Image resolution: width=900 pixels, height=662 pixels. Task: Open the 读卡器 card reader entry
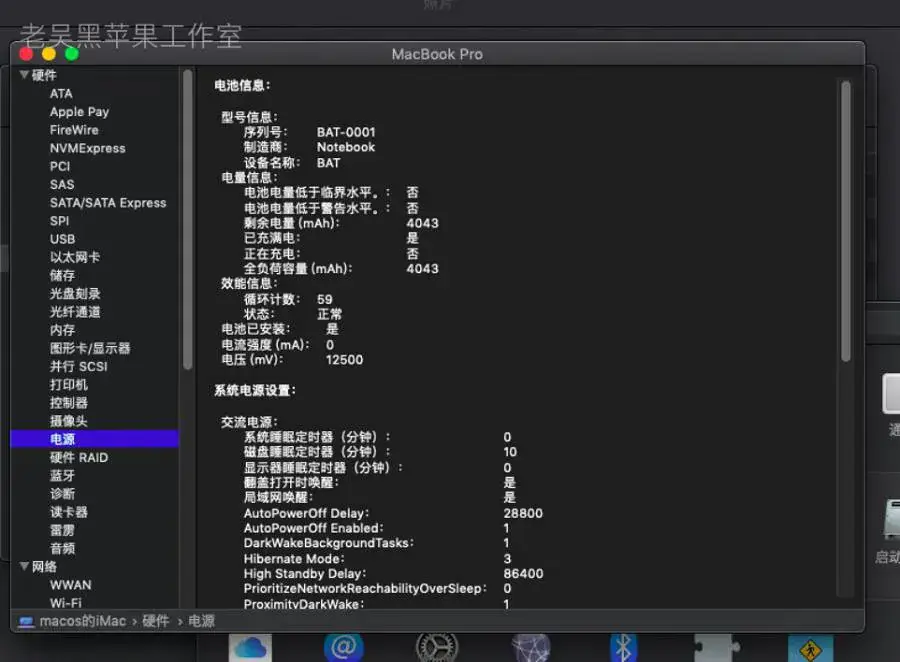pos(68,512)
